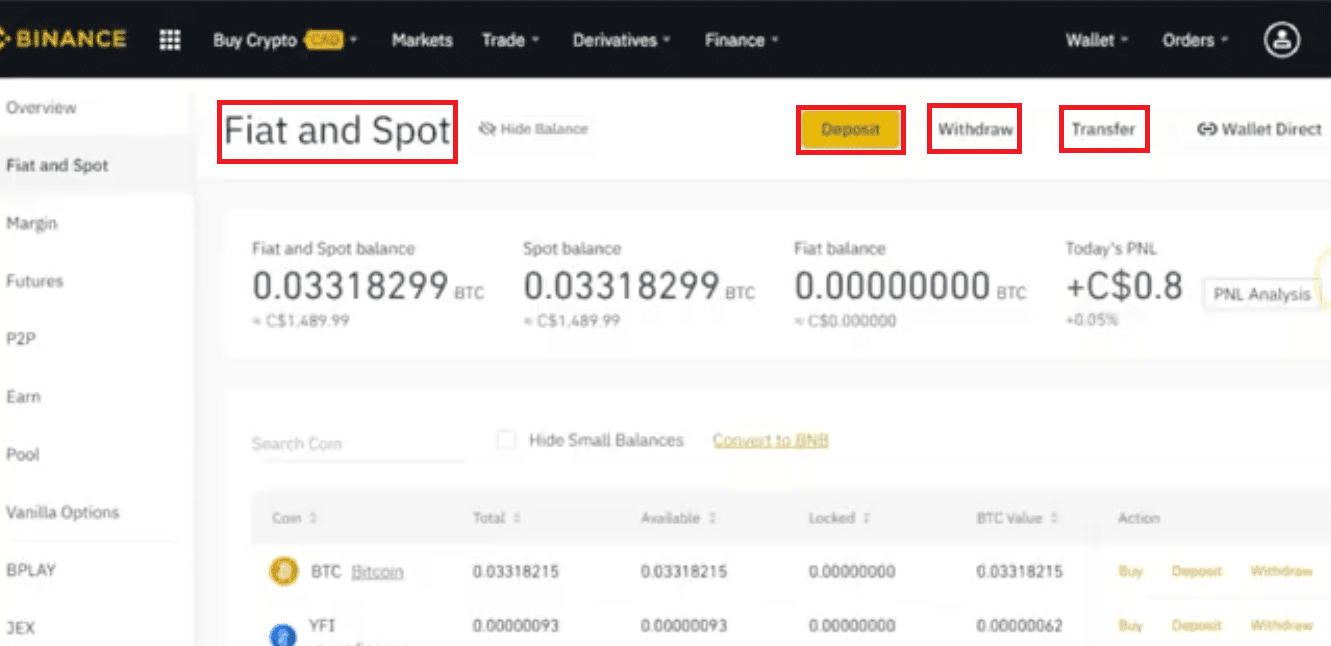Click Withdraw in YFI row
The height and width of the screenshot is (646, 1331).
point(1281,626)
